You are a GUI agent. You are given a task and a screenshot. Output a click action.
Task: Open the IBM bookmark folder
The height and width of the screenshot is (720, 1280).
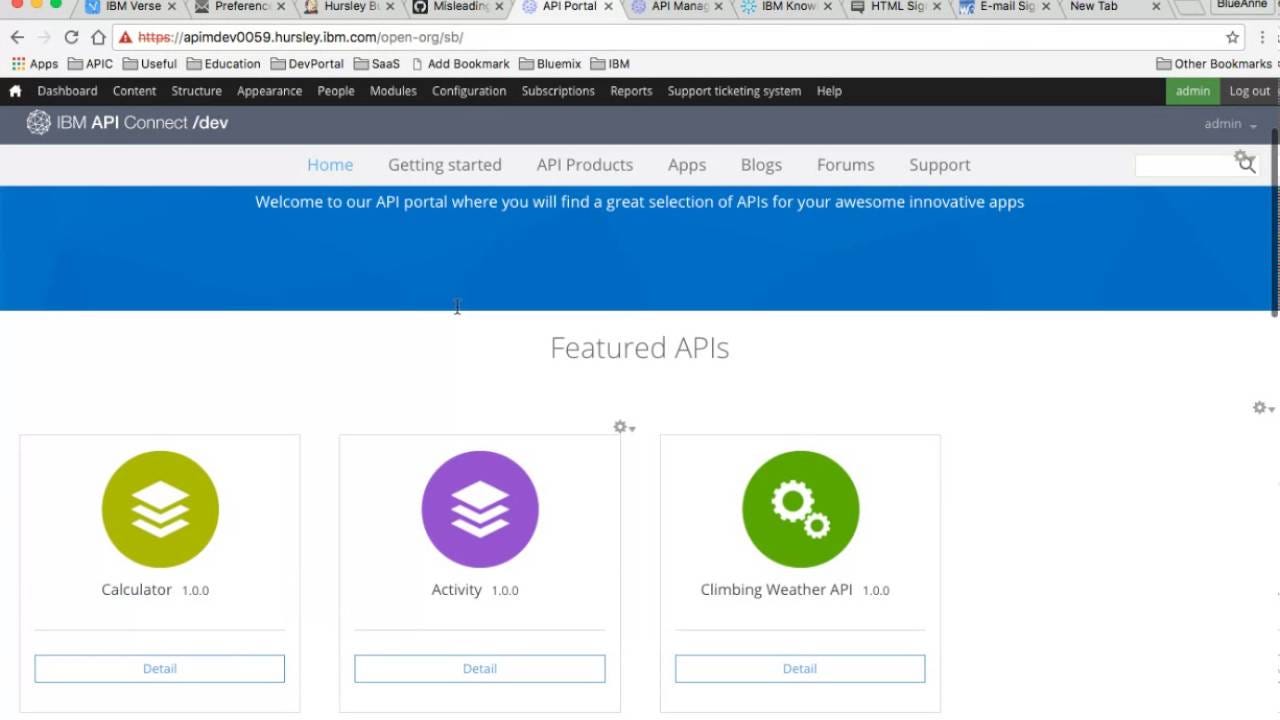coord(610,64)
